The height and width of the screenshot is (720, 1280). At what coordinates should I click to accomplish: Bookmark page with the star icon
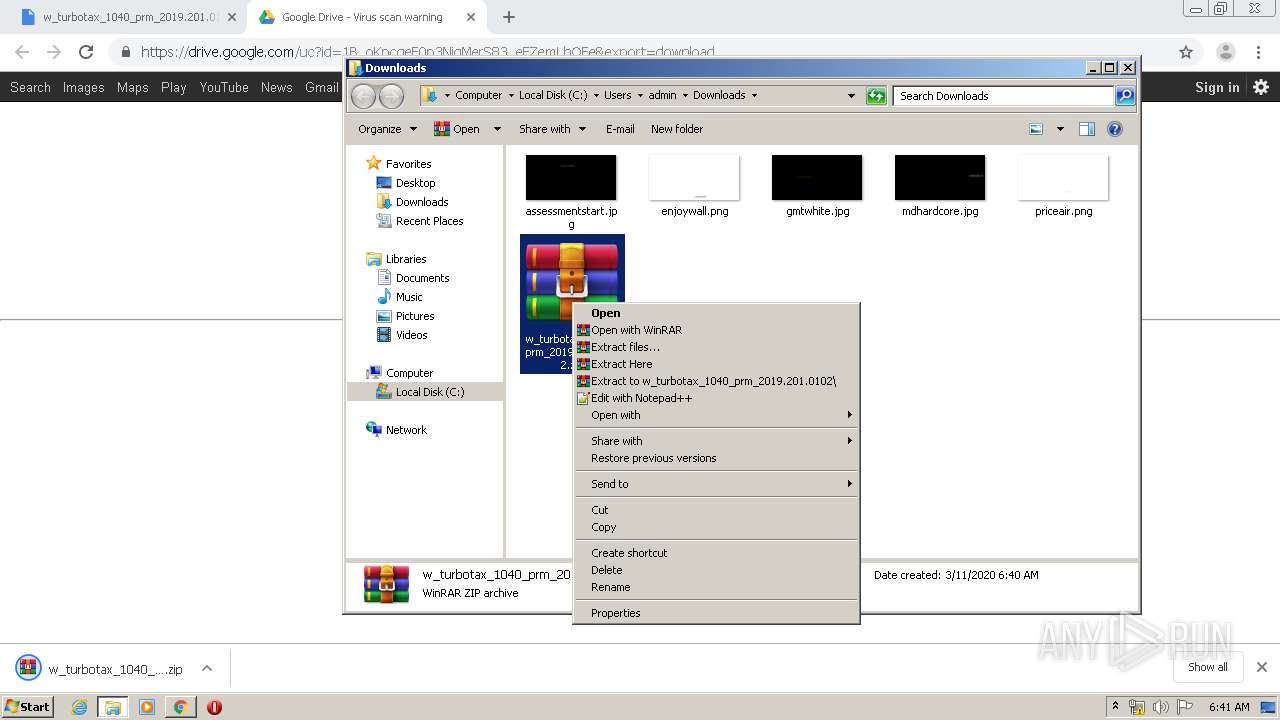(1186, 52)
